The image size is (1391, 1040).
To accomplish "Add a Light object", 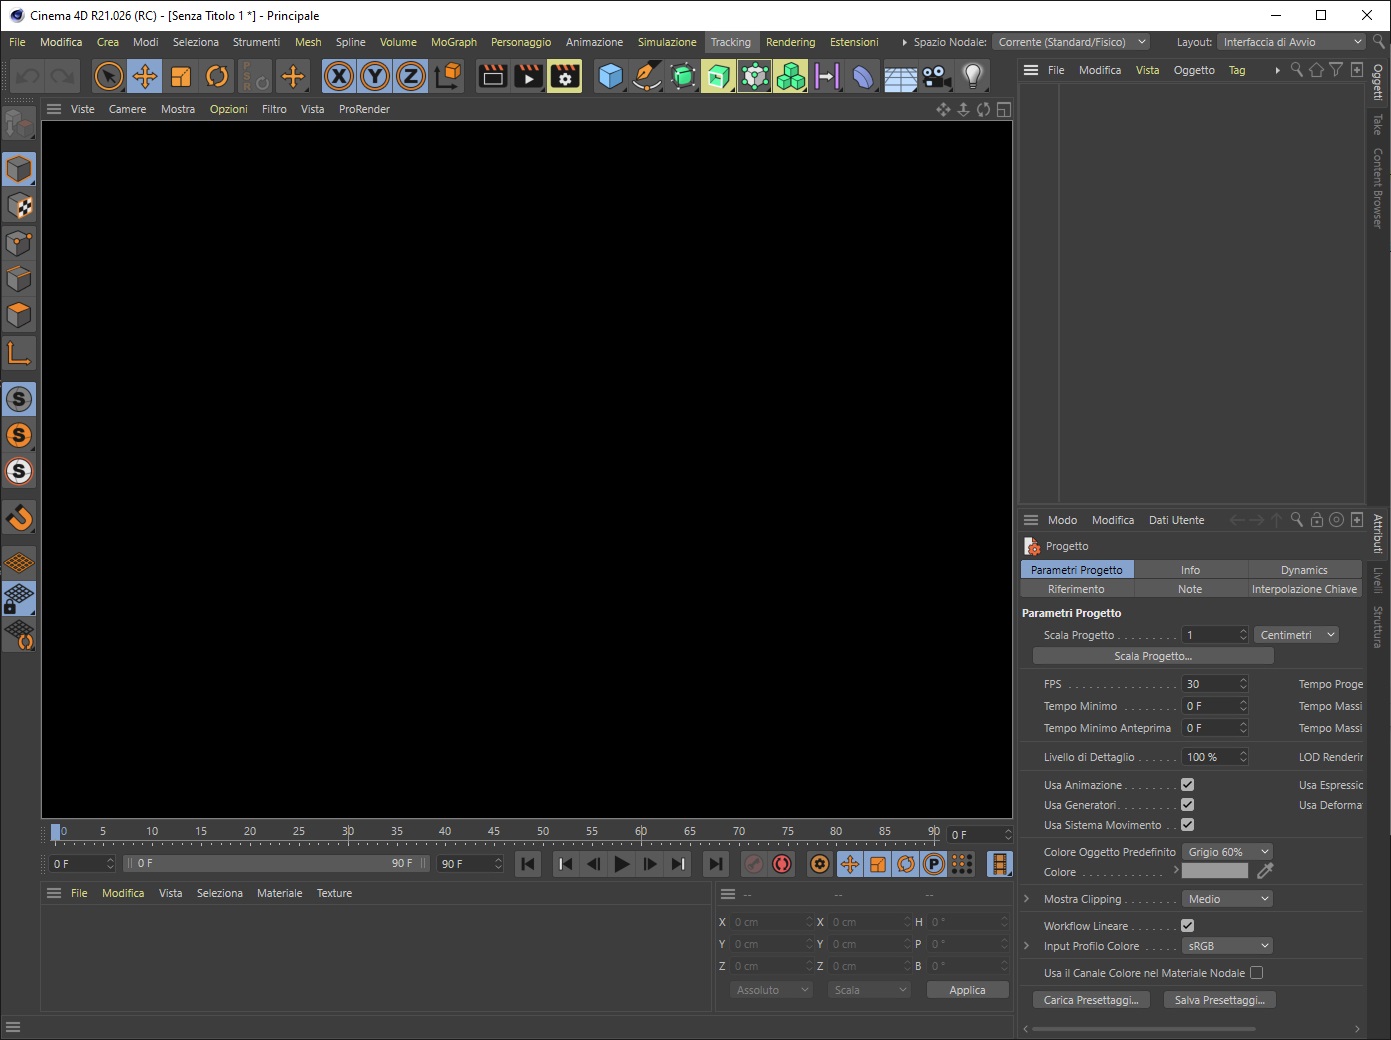I will click(972, 76).
